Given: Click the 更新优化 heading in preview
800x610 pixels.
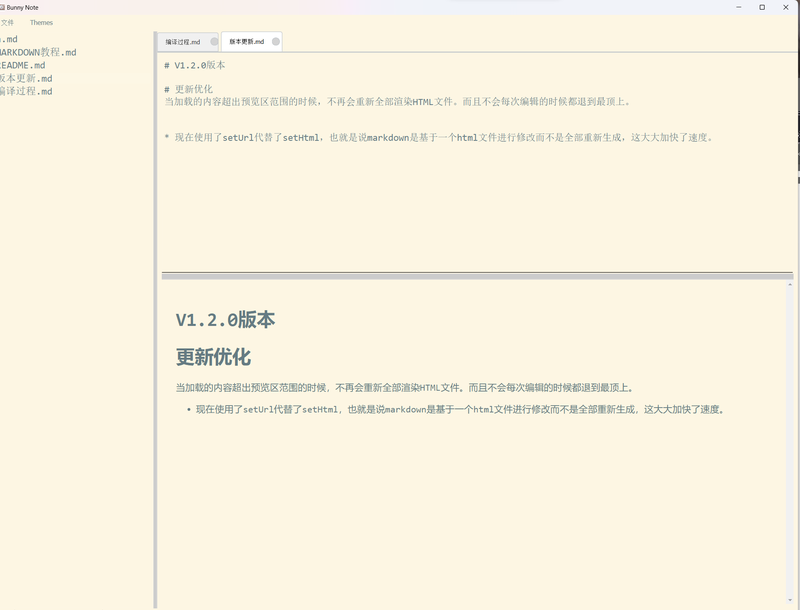Looking at the screenshot, I should coord(213,357).
